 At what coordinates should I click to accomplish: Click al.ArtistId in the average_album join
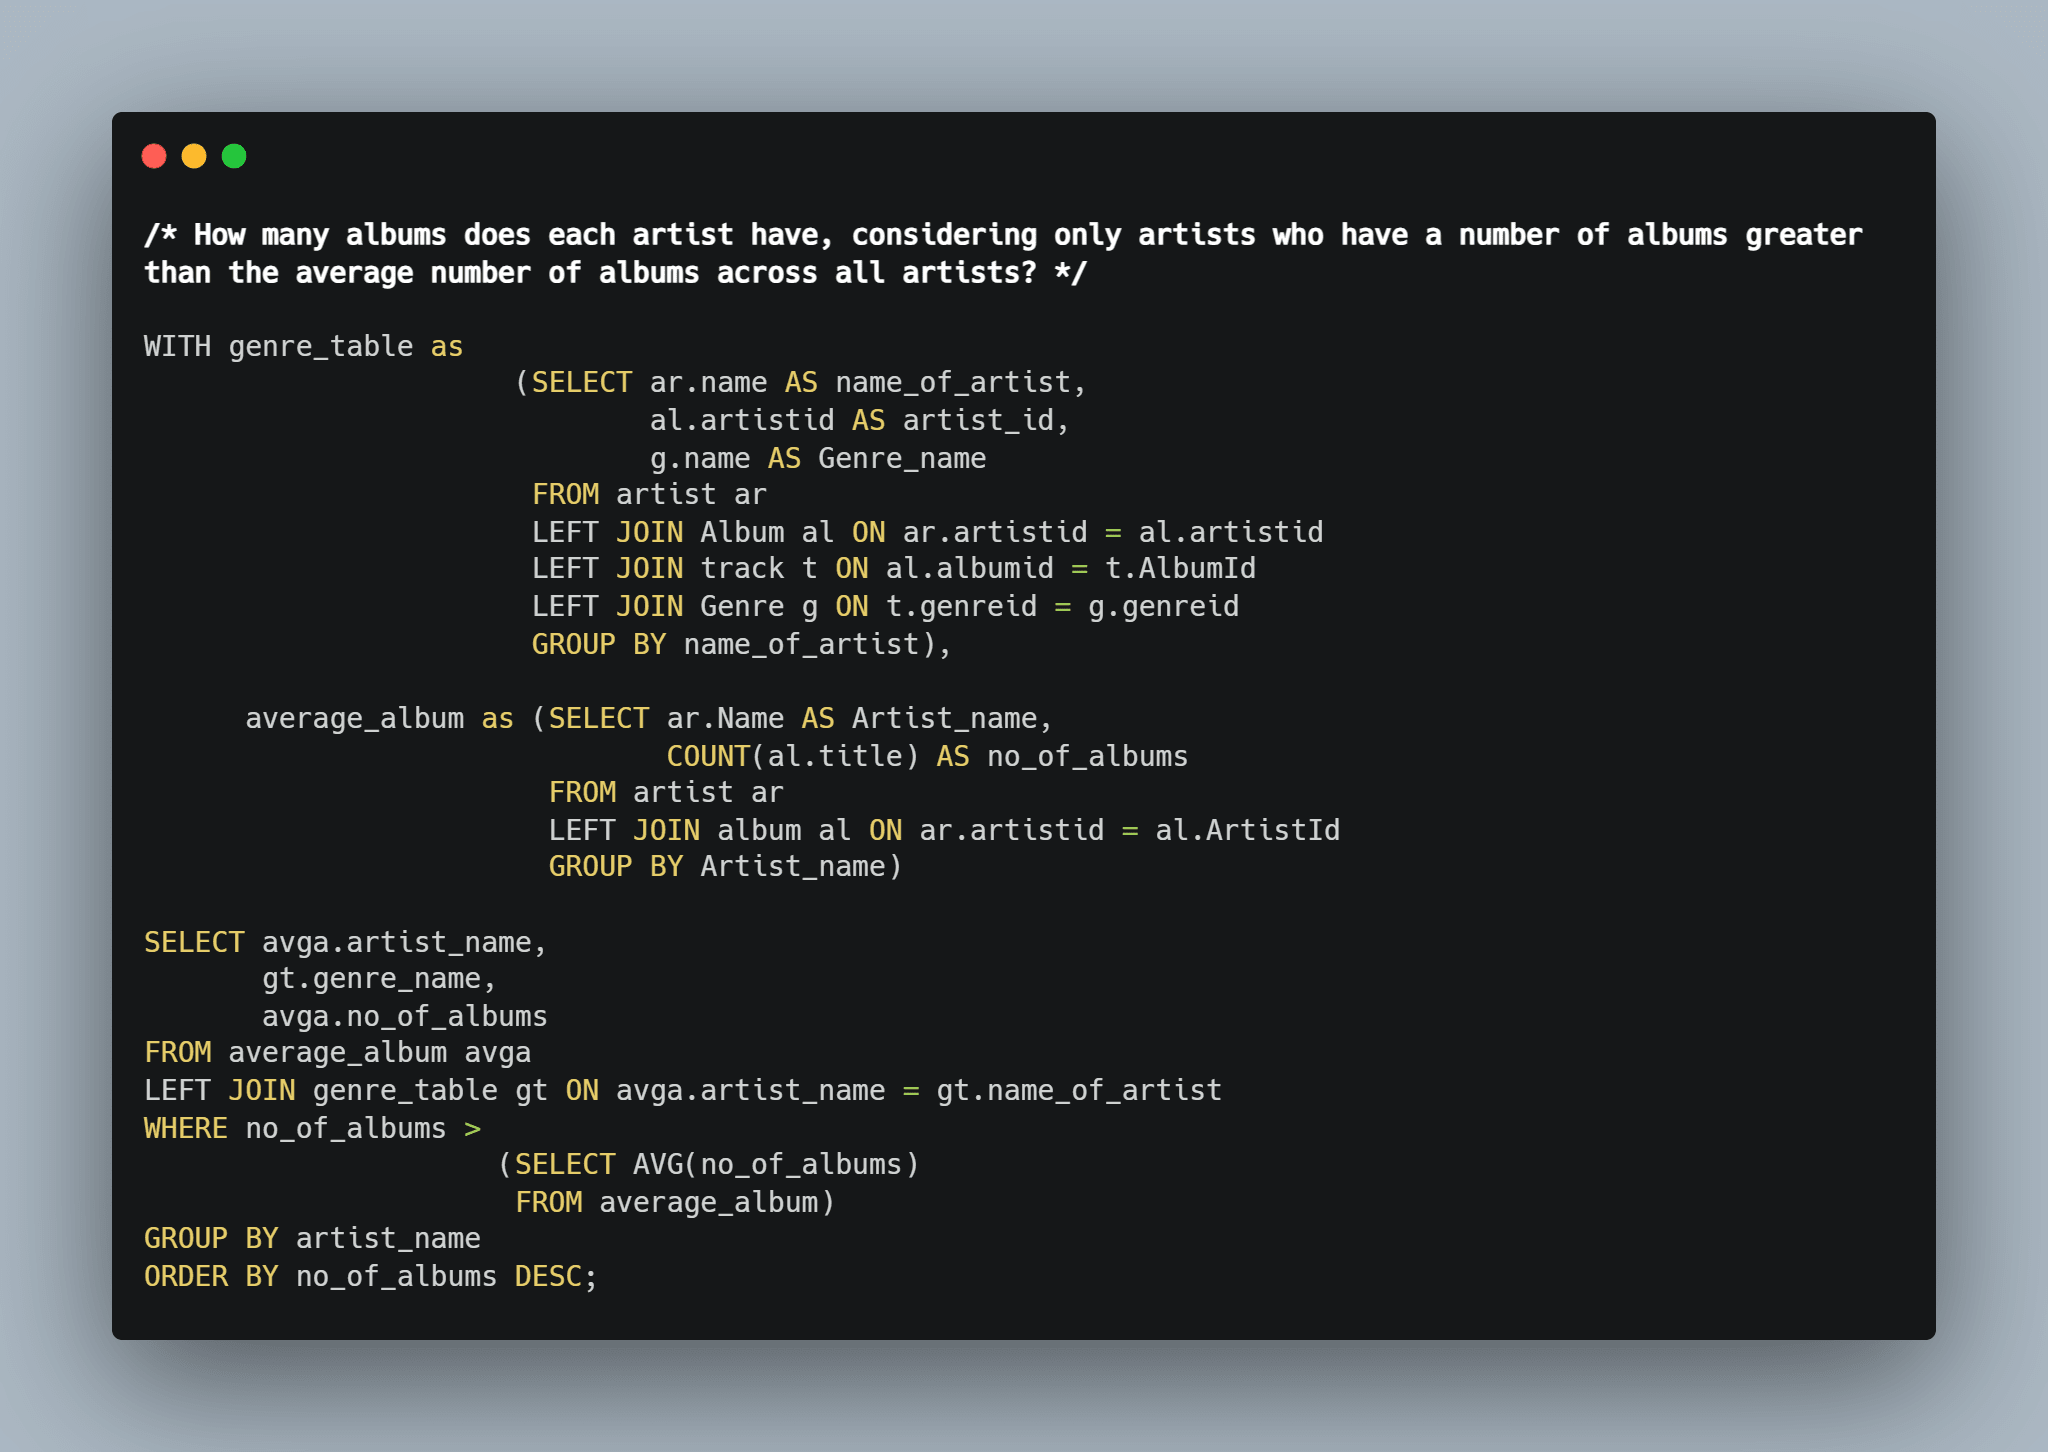(1247, 830)
